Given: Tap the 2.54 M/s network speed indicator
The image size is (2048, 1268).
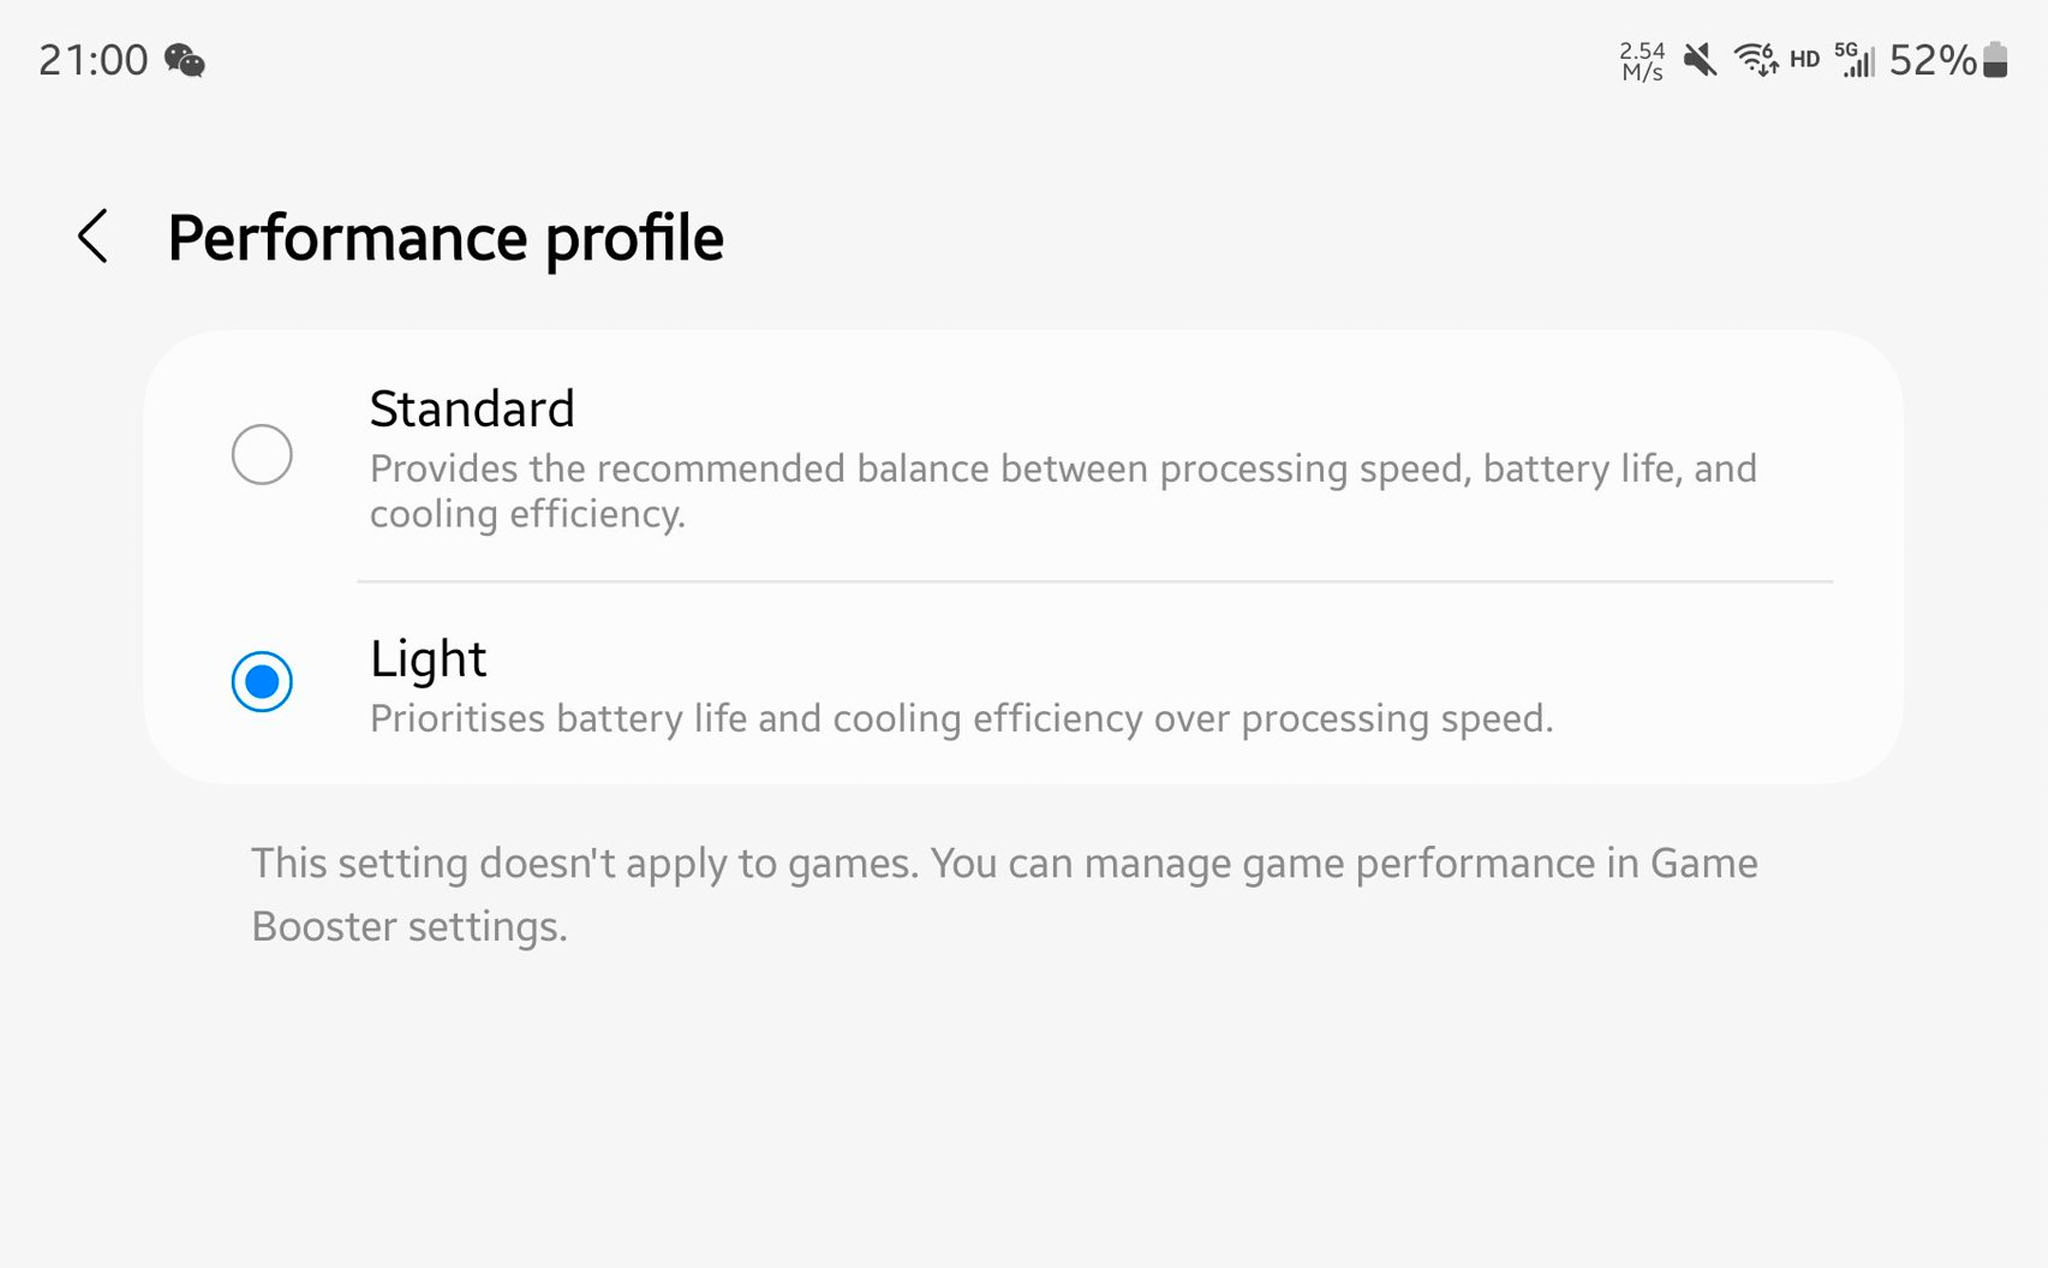Looking at the screenshot, I should 1642,61.
